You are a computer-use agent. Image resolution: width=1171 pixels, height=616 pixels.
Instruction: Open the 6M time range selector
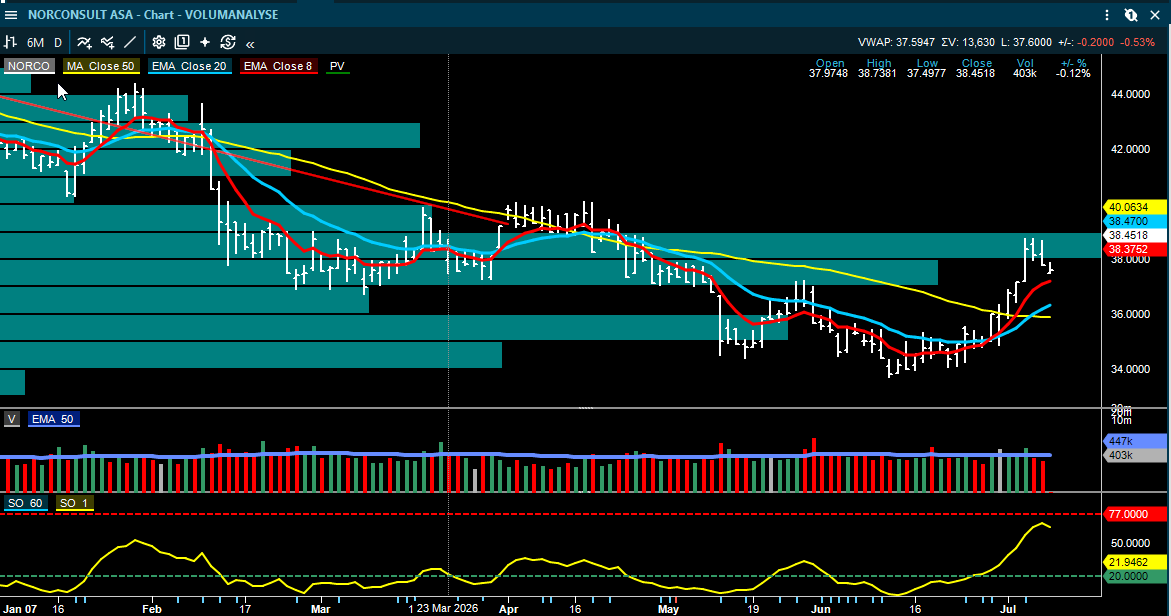(35, 43)
